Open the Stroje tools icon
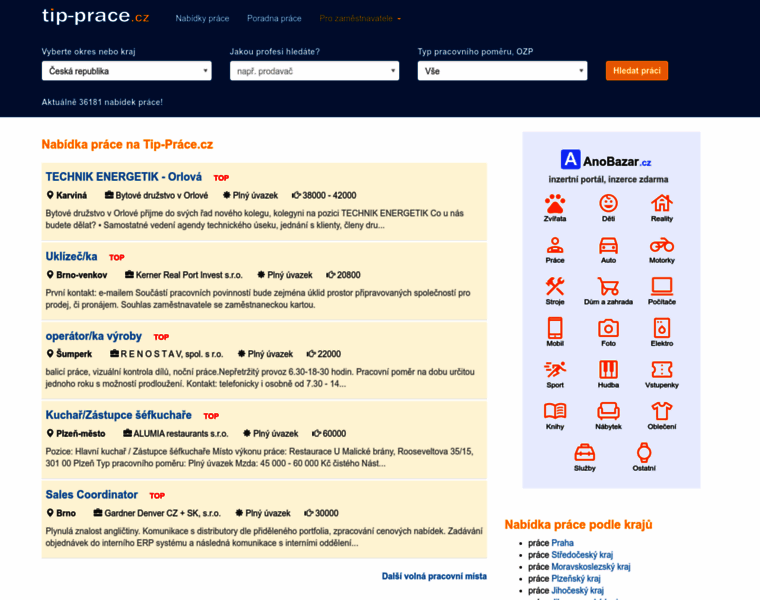Image resolution: width=760 pixels, height=600 pixels. click(x=555, y=286)
